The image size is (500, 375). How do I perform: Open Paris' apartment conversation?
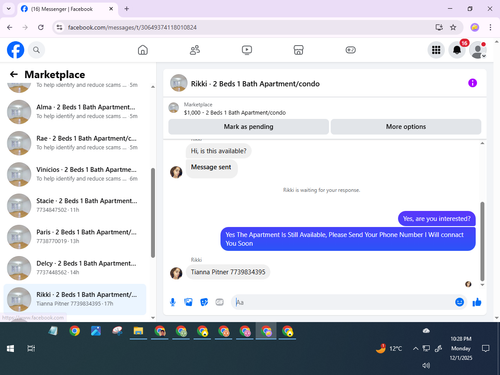coord(75,236)
